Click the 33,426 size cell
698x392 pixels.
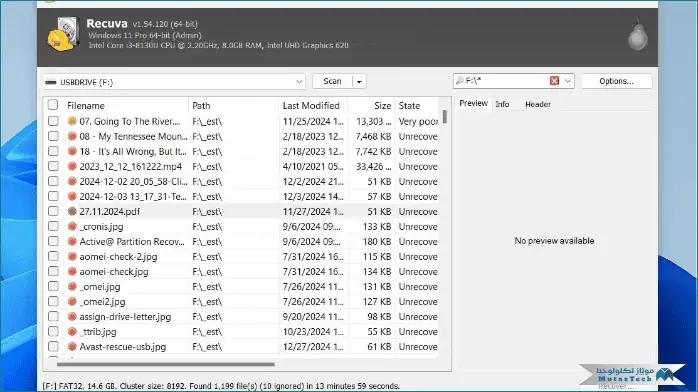(373, 166)
